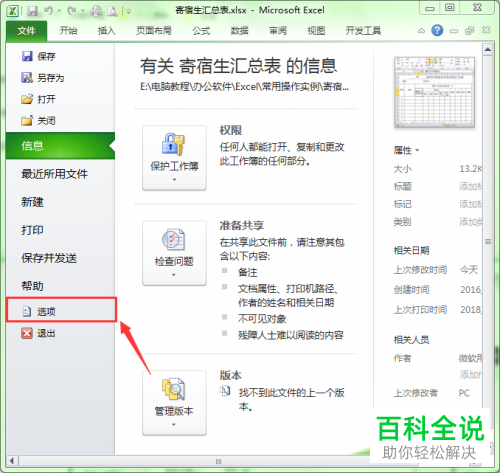Click the Redo arrow in quick access toolbar
500x473 pixels.
click(x=72, y=11)
